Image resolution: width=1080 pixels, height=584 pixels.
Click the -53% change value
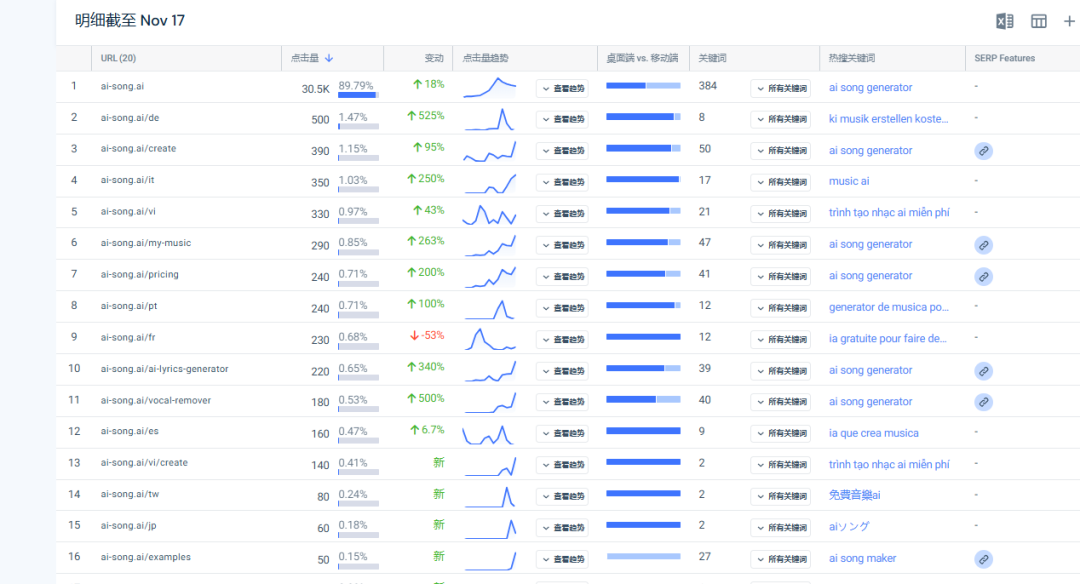pyautogui.click(x=427, y=335)
